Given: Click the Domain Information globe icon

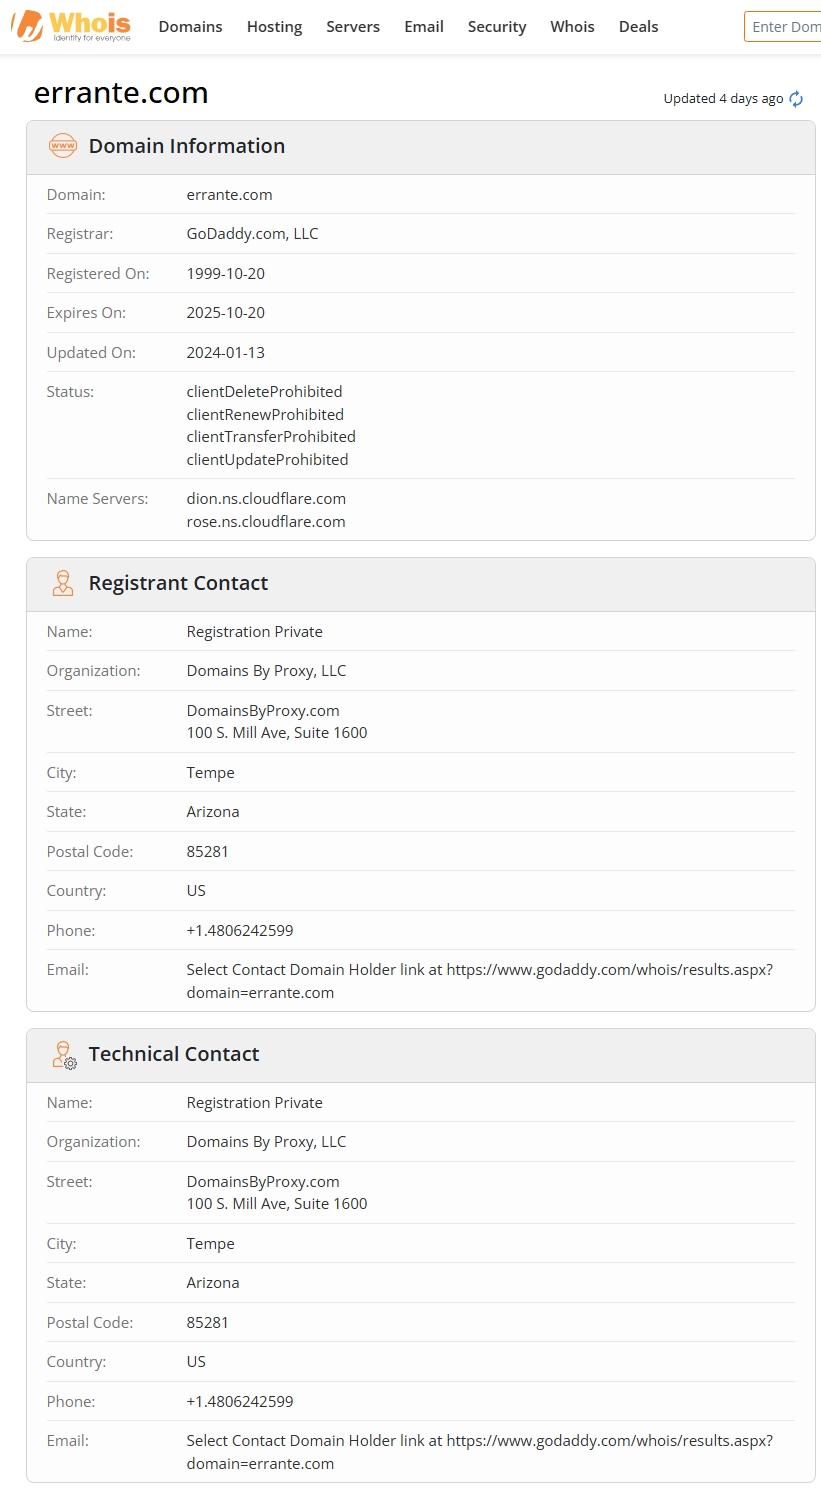Looking at the screenshot, I should pos(62,146).
